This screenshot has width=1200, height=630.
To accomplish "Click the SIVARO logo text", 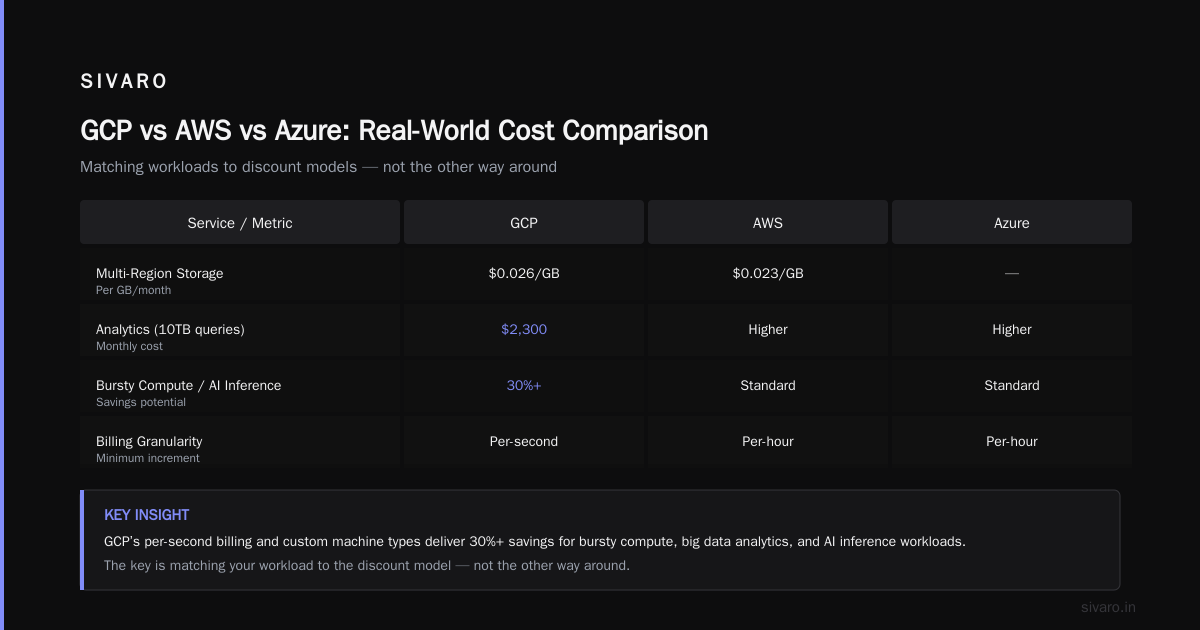I will point(124,82).
